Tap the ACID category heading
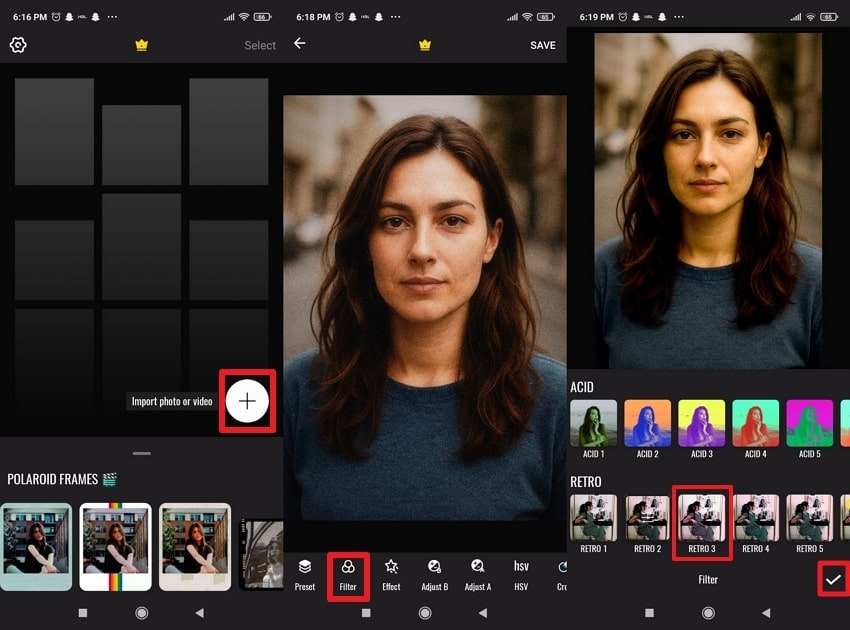The width and height of the screenshot is (850, 630). 582,387
